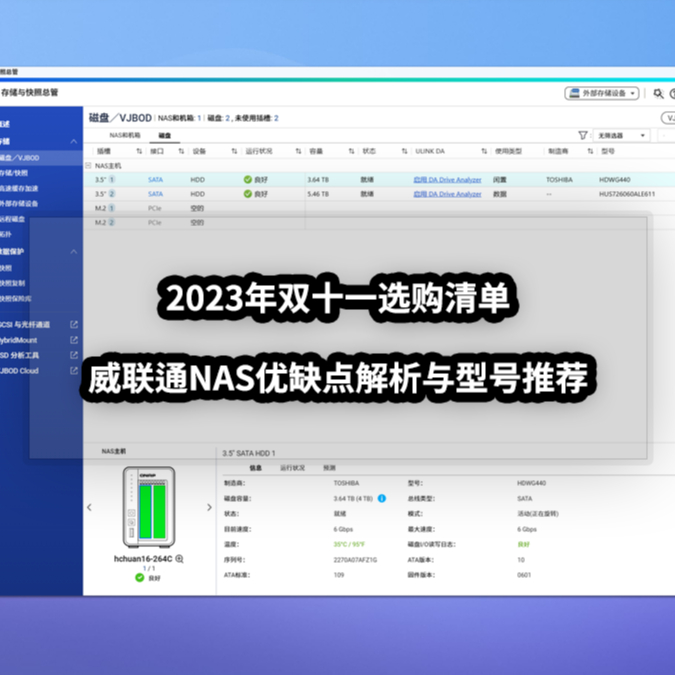Screen dimensions: 675x675
Task: Switch to the NAS和机箱 tab
Action: click(125, 135)
